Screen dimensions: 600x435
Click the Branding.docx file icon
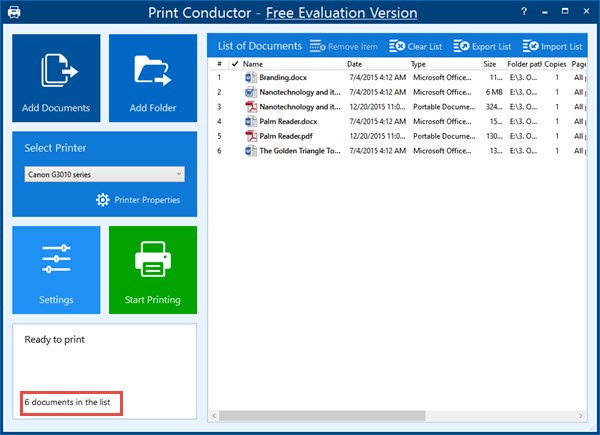pyautogui.click(x=251, y=78)
